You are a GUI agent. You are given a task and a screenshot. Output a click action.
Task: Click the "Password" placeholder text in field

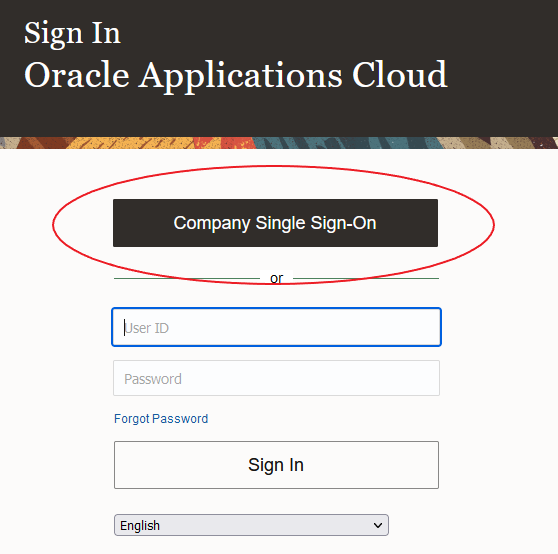point(153,379)
